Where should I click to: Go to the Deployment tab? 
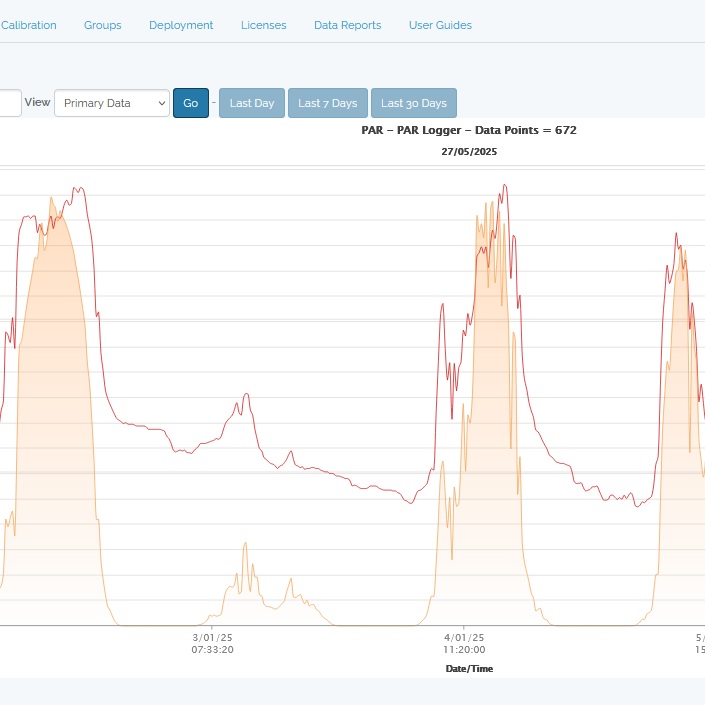point(181,25)
